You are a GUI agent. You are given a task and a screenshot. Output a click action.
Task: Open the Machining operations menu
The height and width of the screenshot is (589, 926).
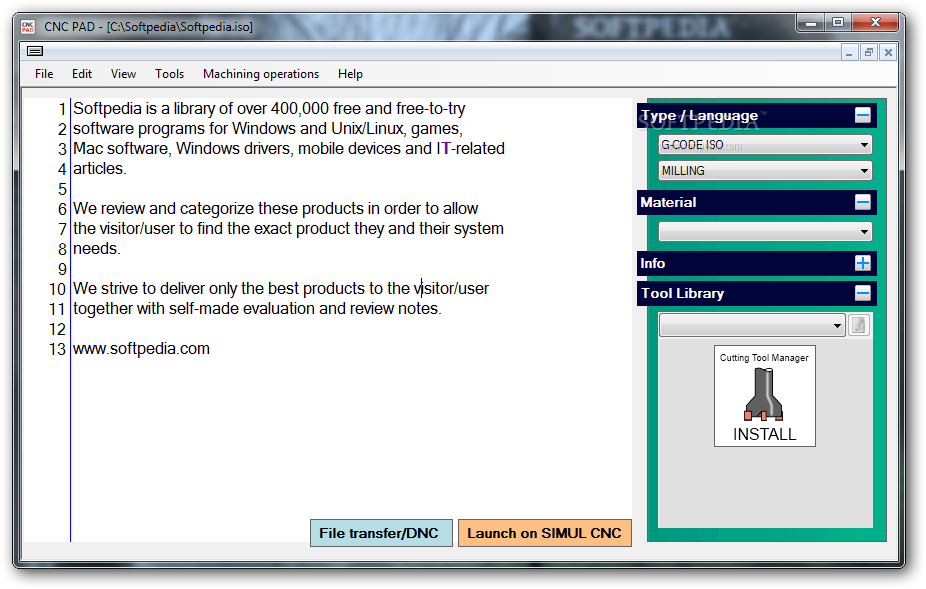[261, 74]
